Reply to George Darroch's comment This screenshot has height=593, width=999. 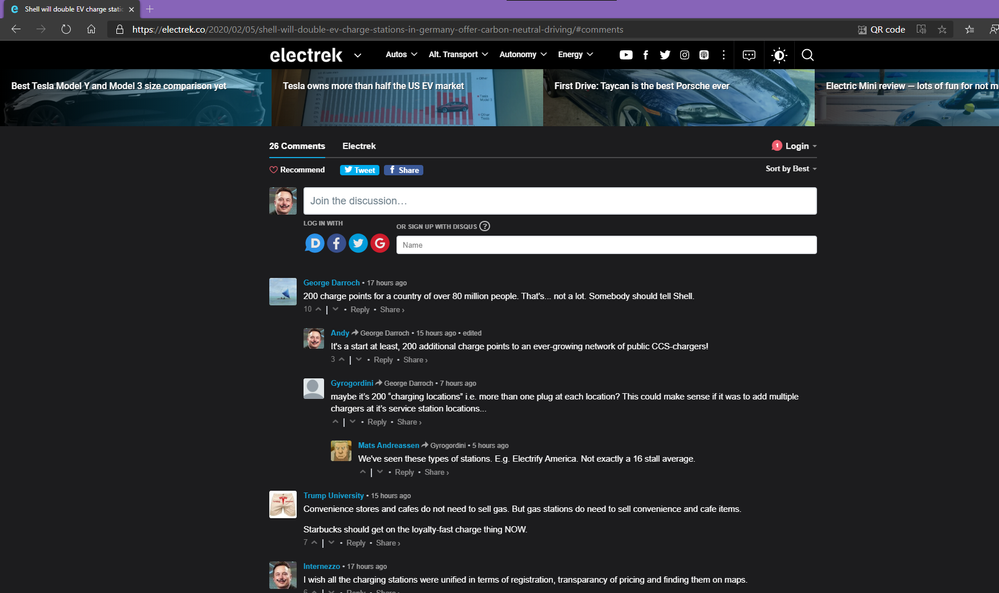pos(359,310)
